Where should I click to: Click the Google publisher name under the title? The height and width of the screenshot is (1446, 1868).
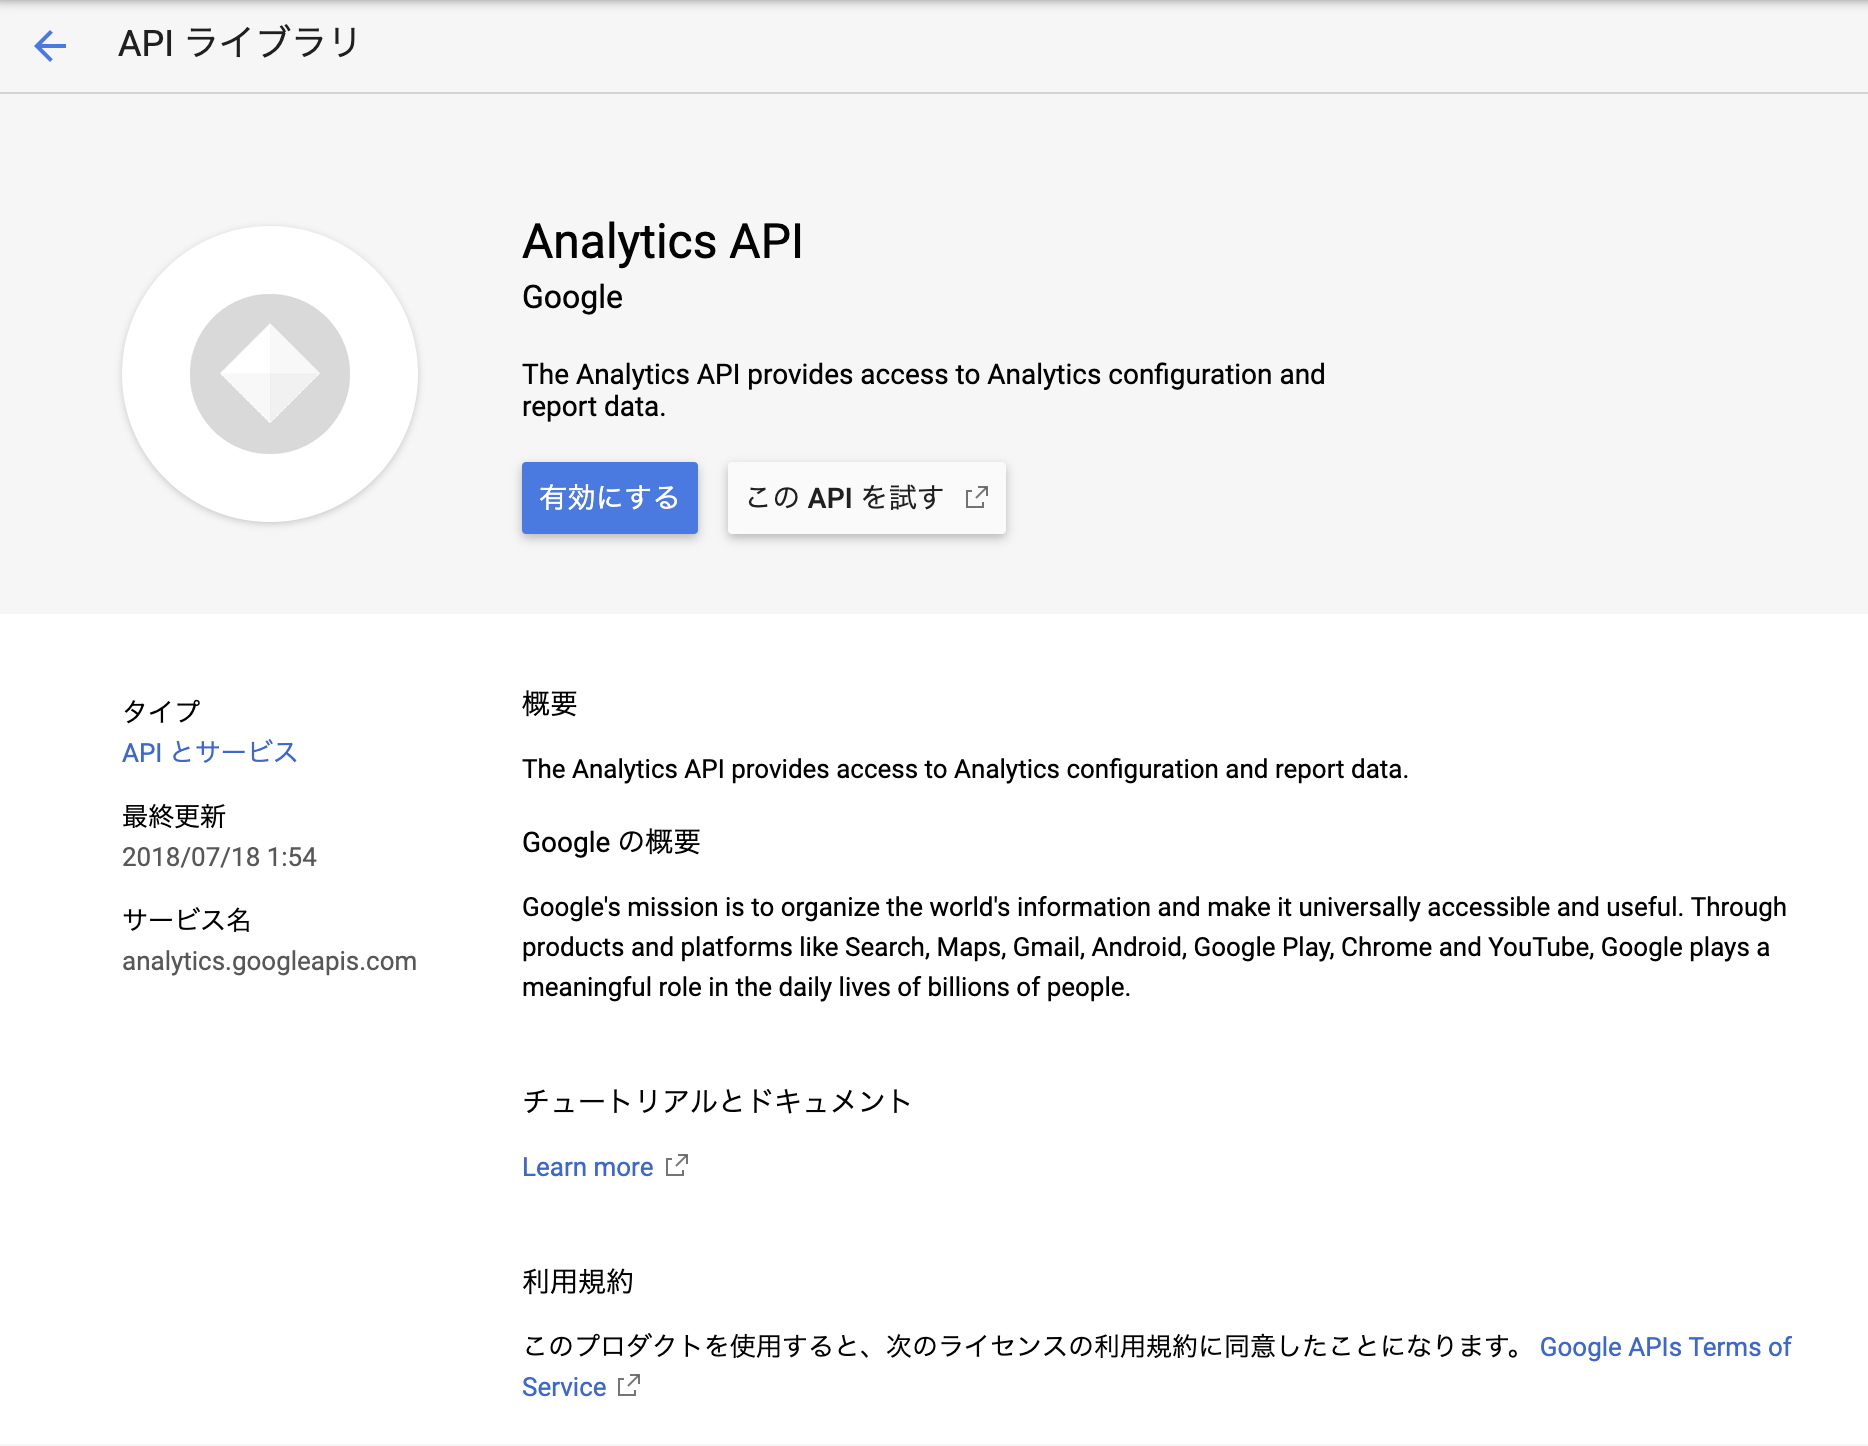tap(572, 297)
